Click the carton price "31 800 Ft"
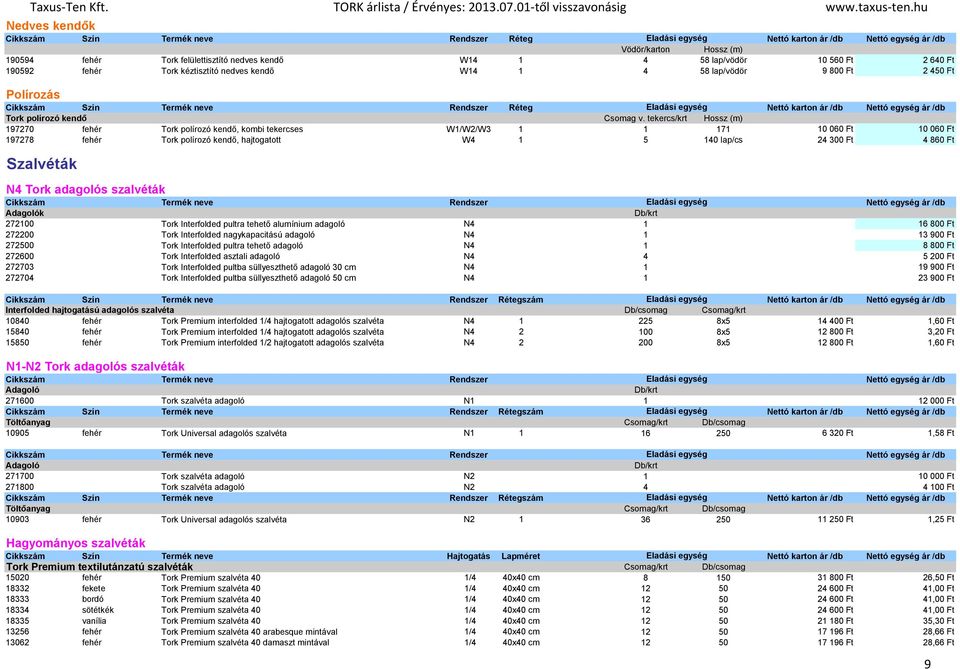This screenshot has width=960, height=669. [x=835, y=578]
